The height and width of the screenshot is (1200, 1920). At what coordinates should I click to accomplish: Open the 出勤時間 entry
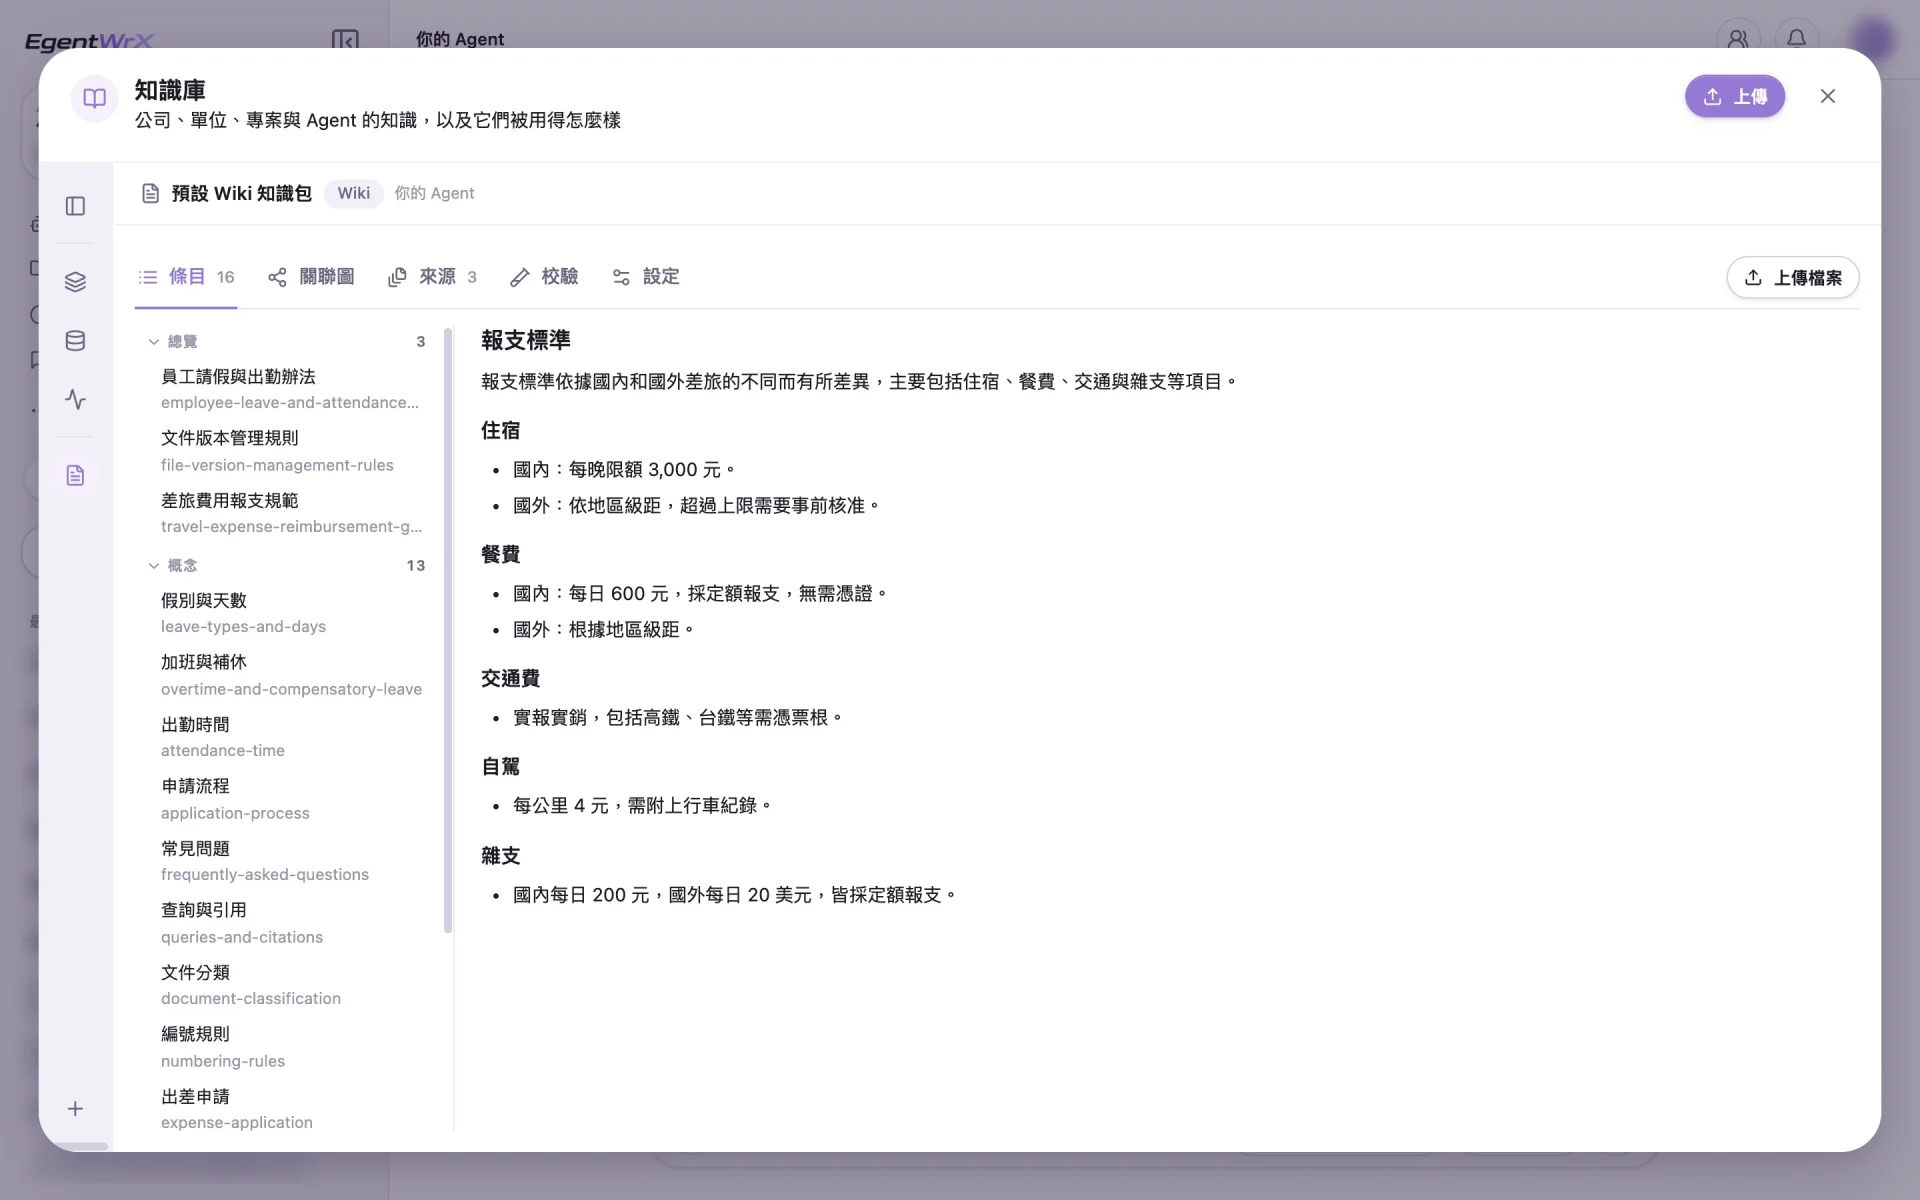(290, 737)
